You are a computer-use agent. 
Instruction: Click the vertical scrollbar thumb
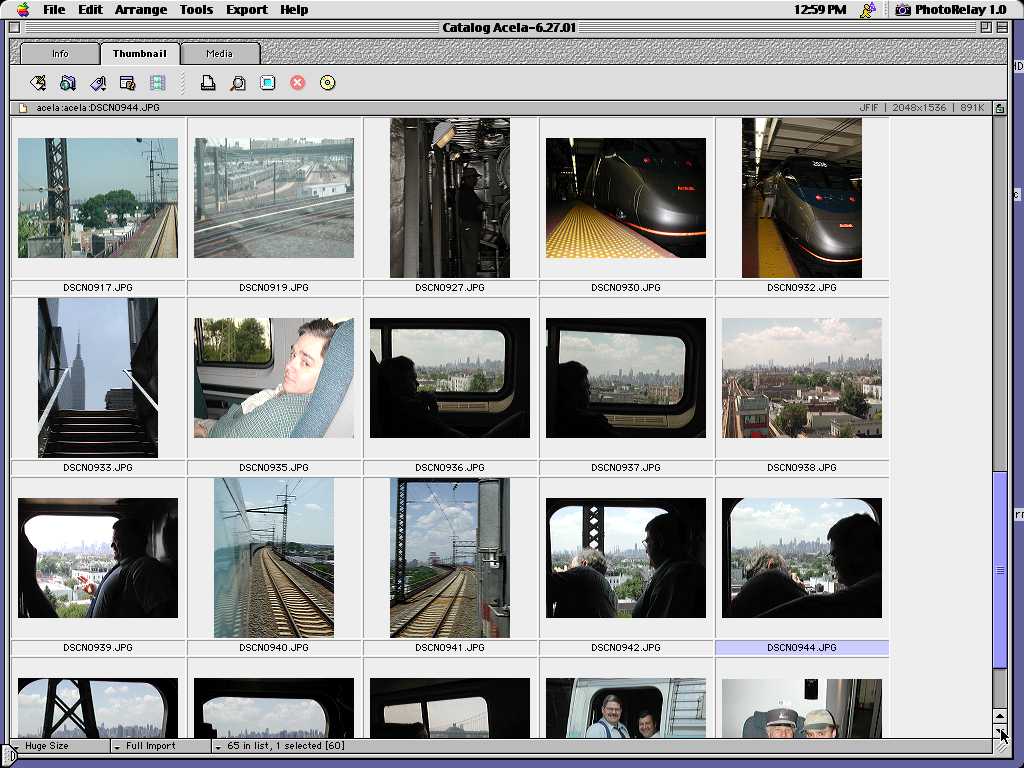coord(999,570)
